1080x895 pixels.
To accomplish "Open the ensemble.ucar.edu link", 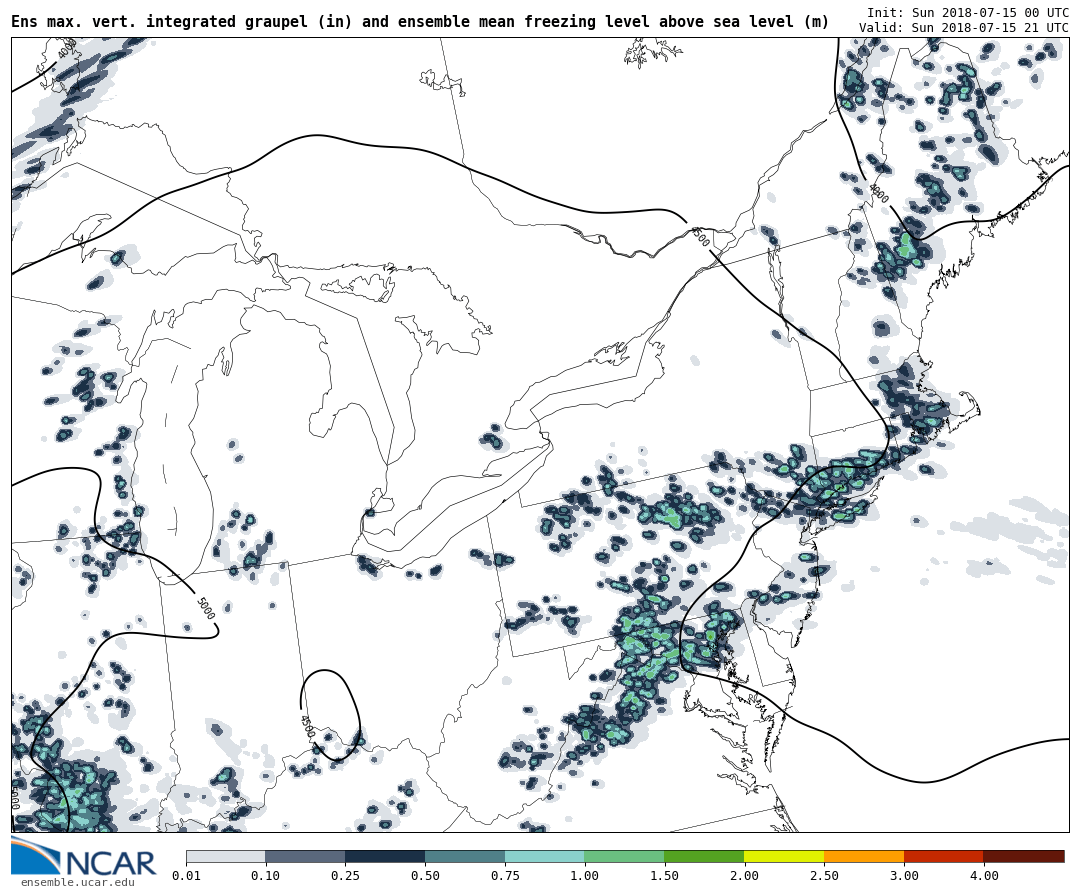I will [77, 883].
